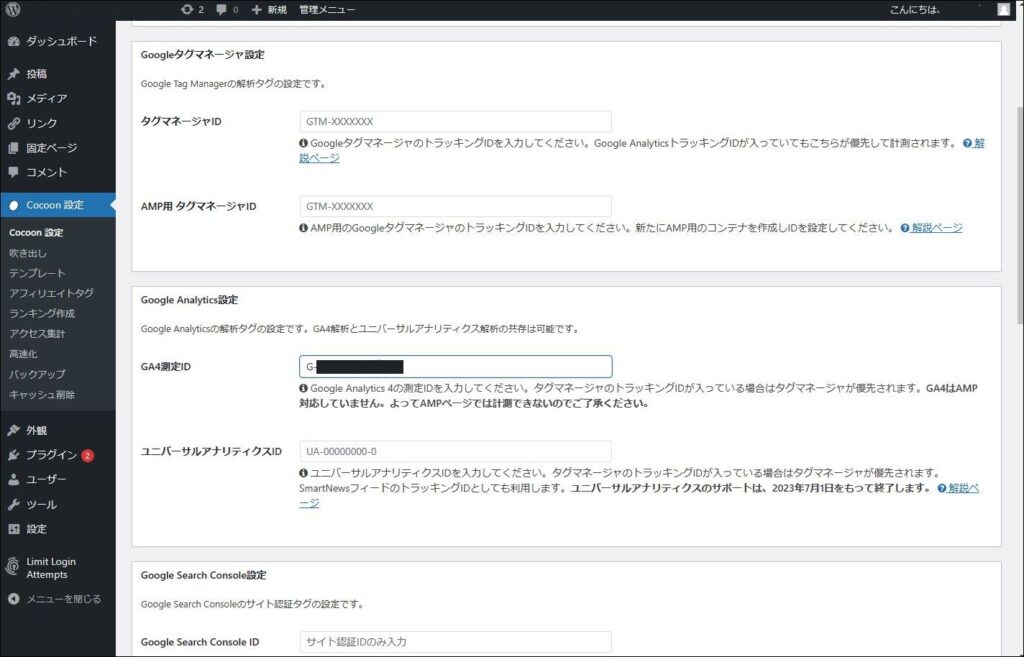Click the plugin update badge showing 2
The image size is (1024, 657).
(88, 455)
